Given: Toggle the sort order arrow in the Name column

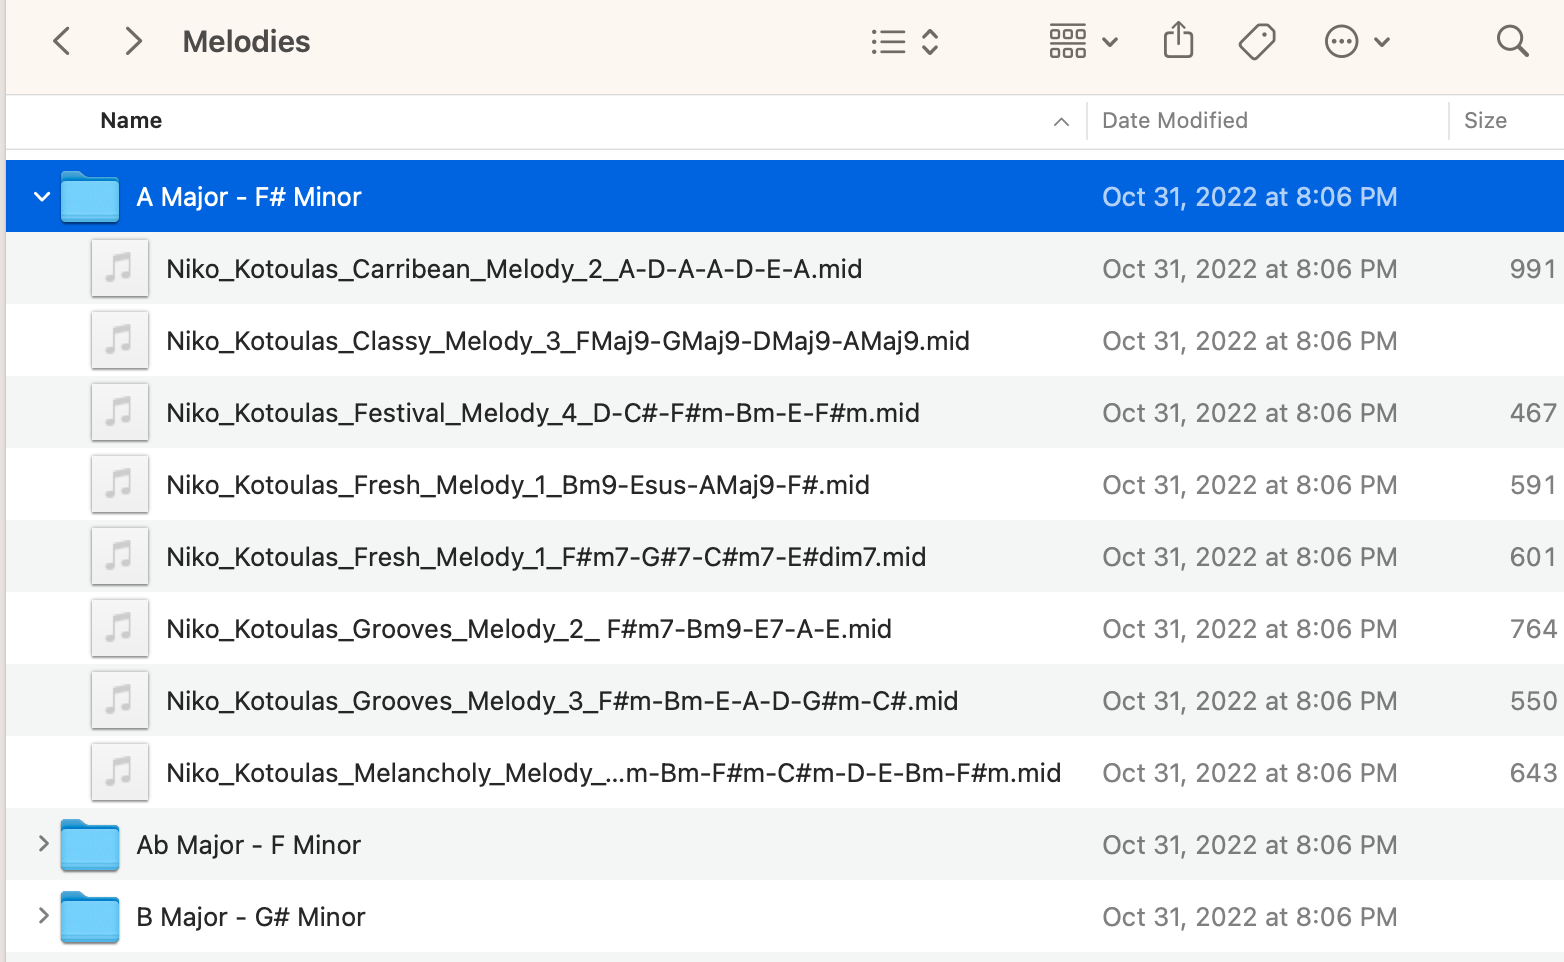Looking at the screenshot, I should click(x=1061, y=122).
